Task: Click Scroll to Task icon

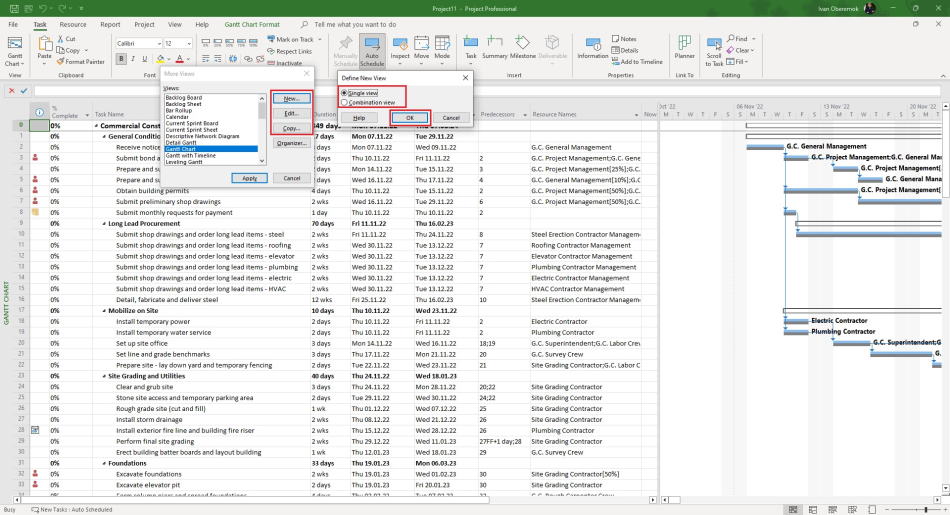Action: 714,44
